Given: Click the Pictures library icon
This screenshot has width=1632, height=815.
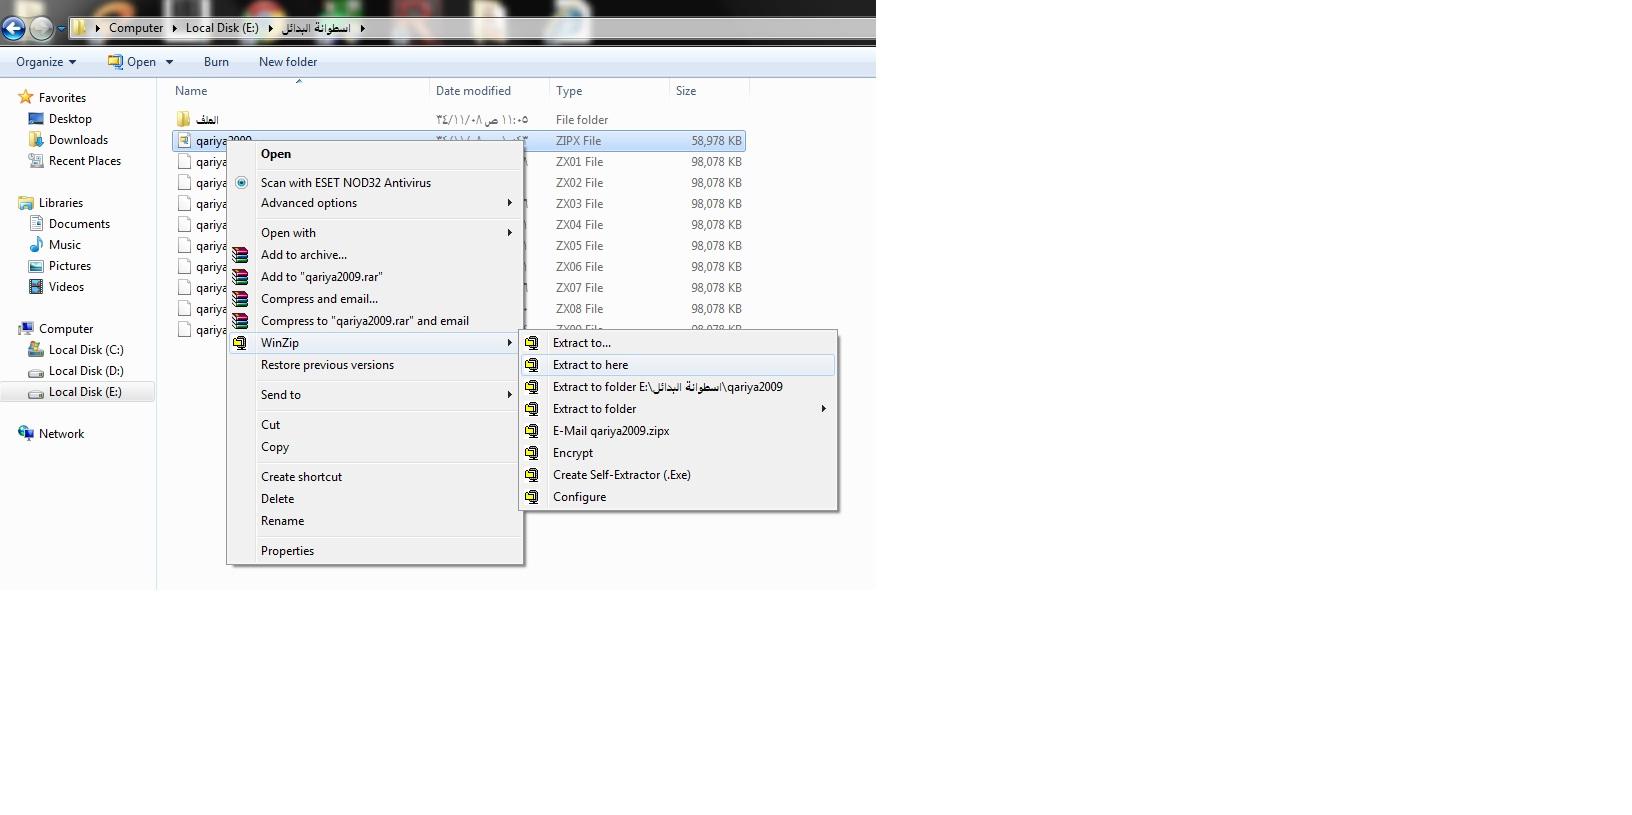Looking at the screenshot, I should coord(36,266).
